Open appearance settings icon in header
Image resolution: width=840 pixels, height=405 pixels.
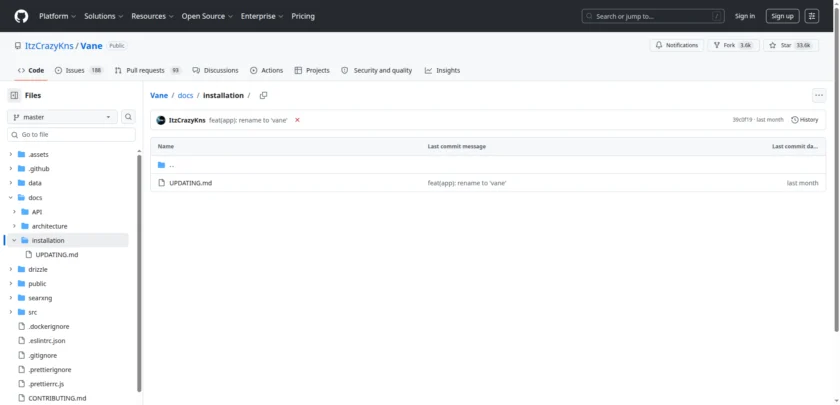tap(812, 16)
